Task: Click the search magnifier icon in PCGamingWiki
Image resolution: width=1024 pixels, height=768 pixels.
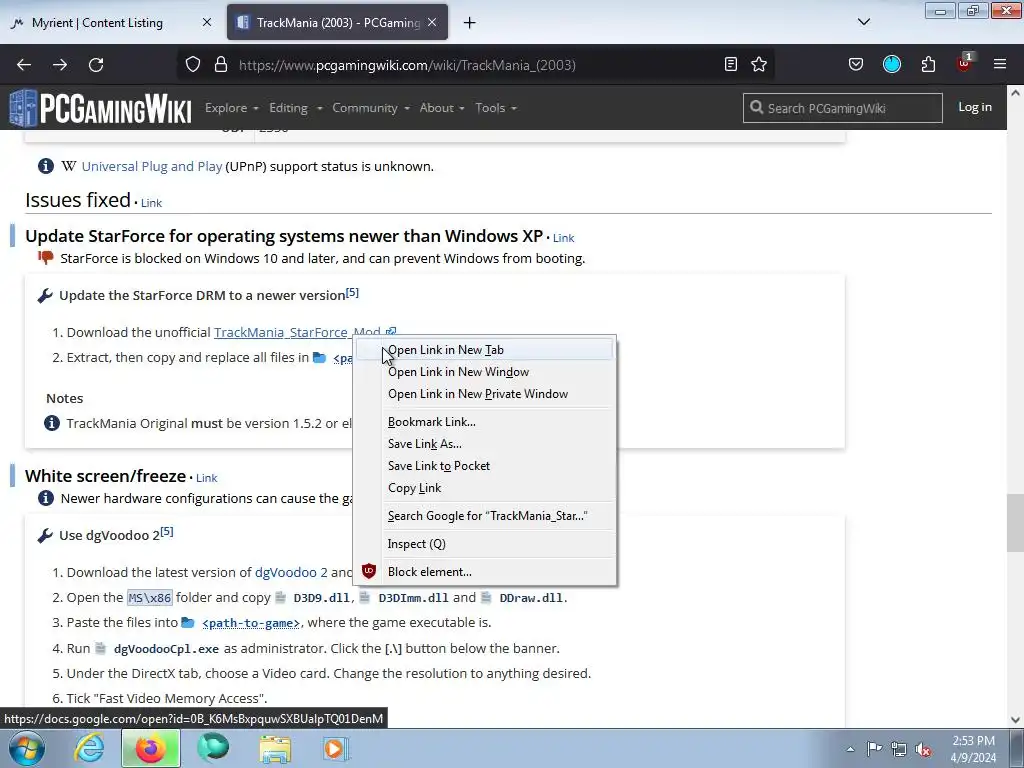Action: pos(756,108)
